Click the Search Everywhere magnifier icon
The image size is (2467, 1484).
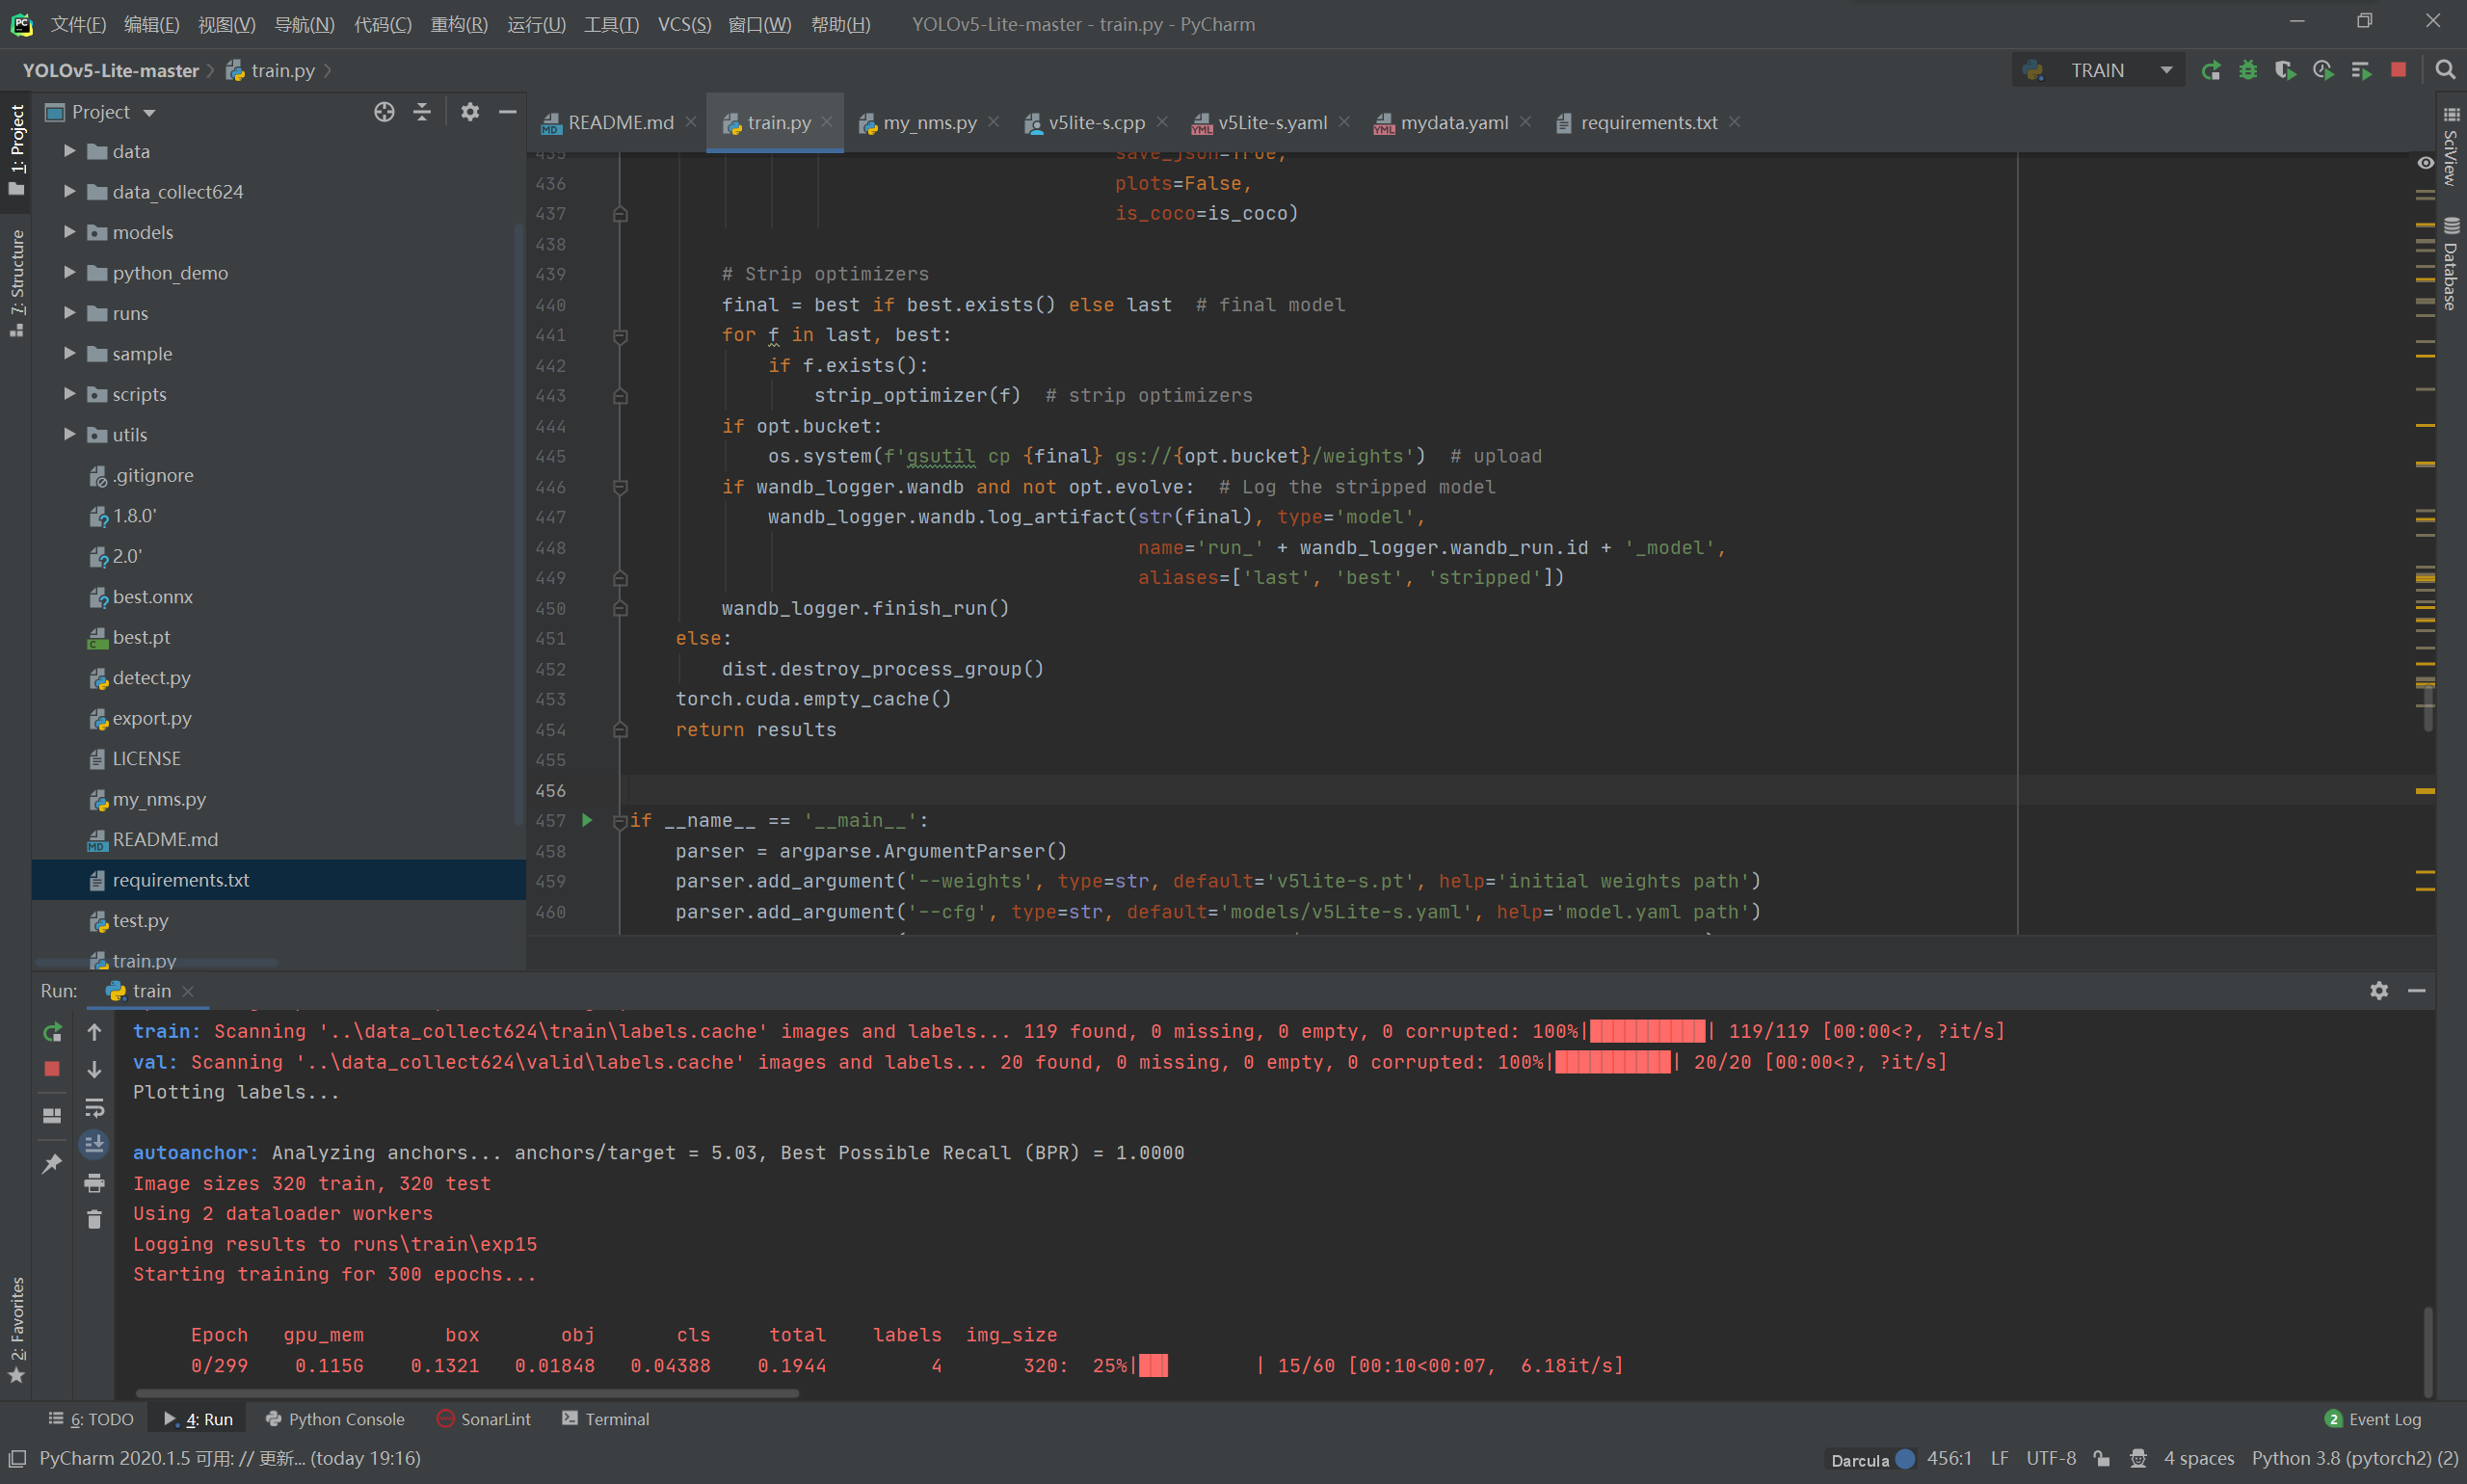click(x=2445, y=70)
